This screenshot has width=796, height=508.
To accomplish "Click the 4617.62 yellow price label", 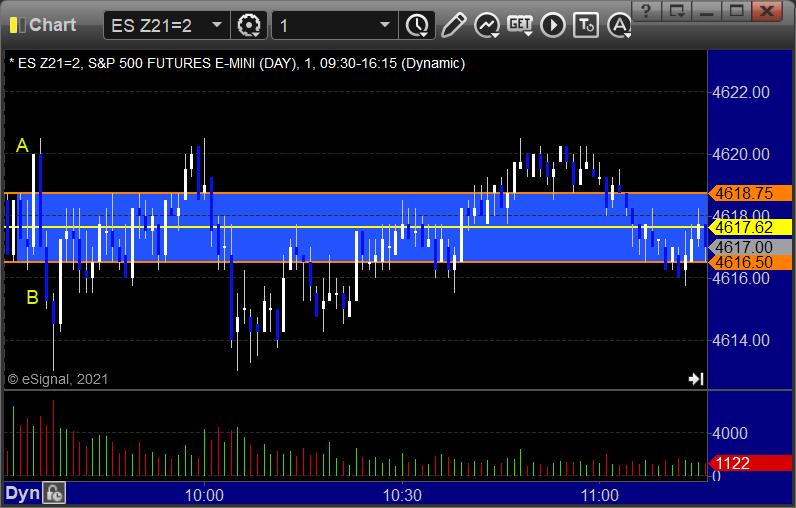I will pyautogui.click(x=750, y=227).
